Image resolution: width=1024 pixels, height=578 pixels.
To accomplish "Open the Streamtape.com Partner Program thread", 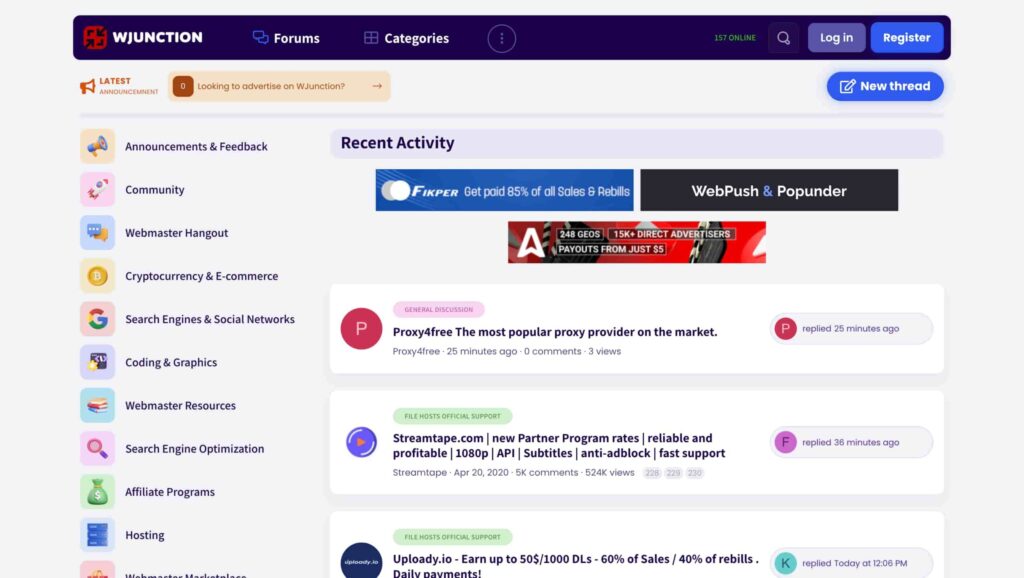I will coord(559,445).
